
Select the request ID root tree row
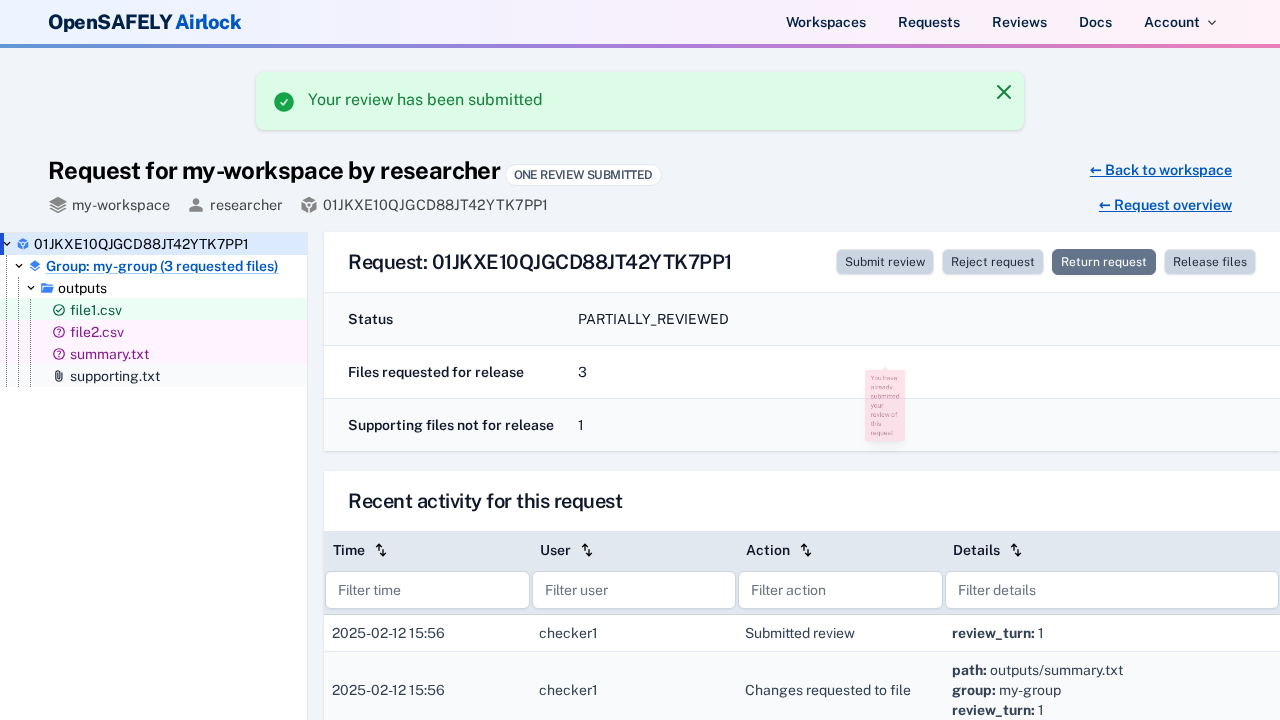154,244
